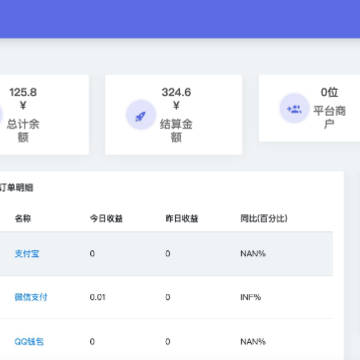Screen dimensions: 360x360
Task: Click the NAN% cell in QQ钱包 row
Action: coord(253,341)
